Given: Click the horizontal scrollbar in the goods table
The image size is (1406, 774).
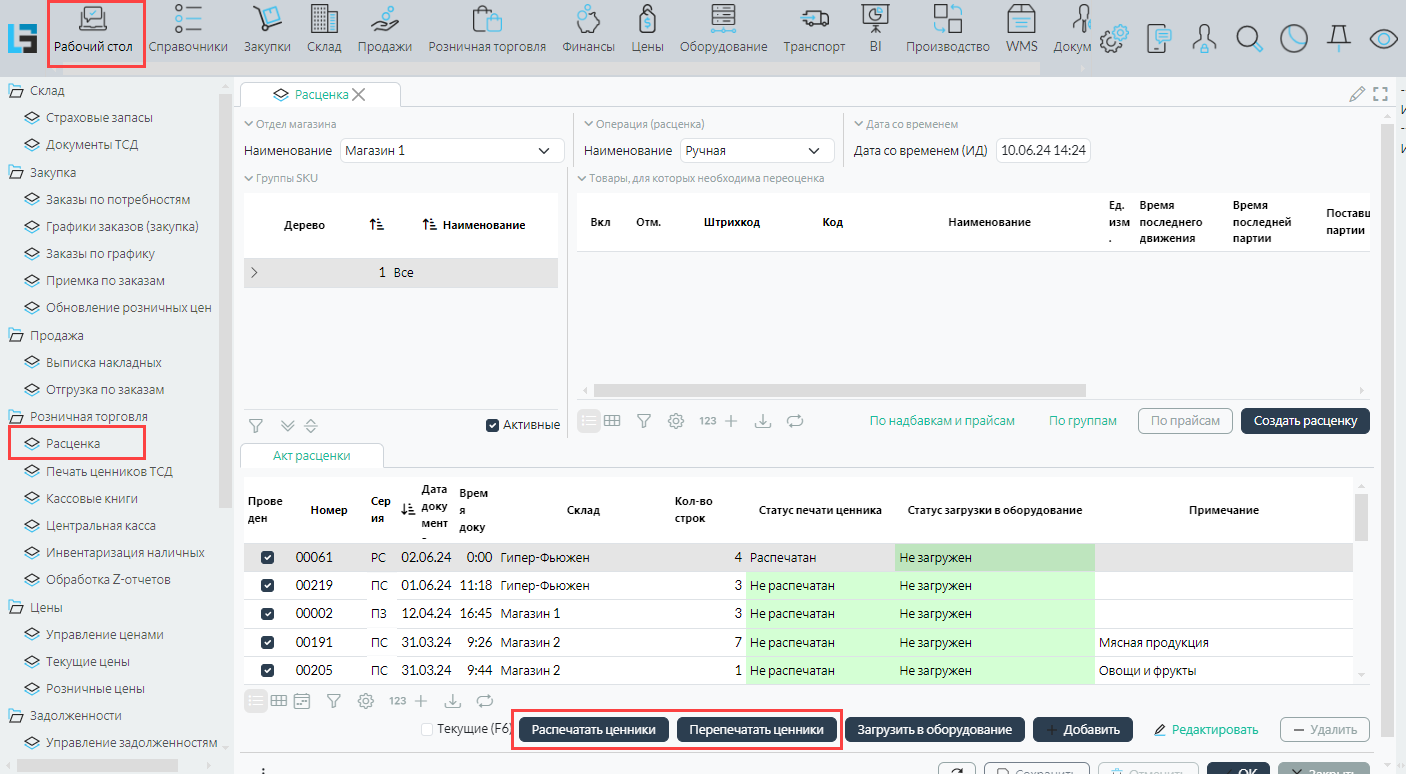Looking at the screenshot, I should [838, 391].
